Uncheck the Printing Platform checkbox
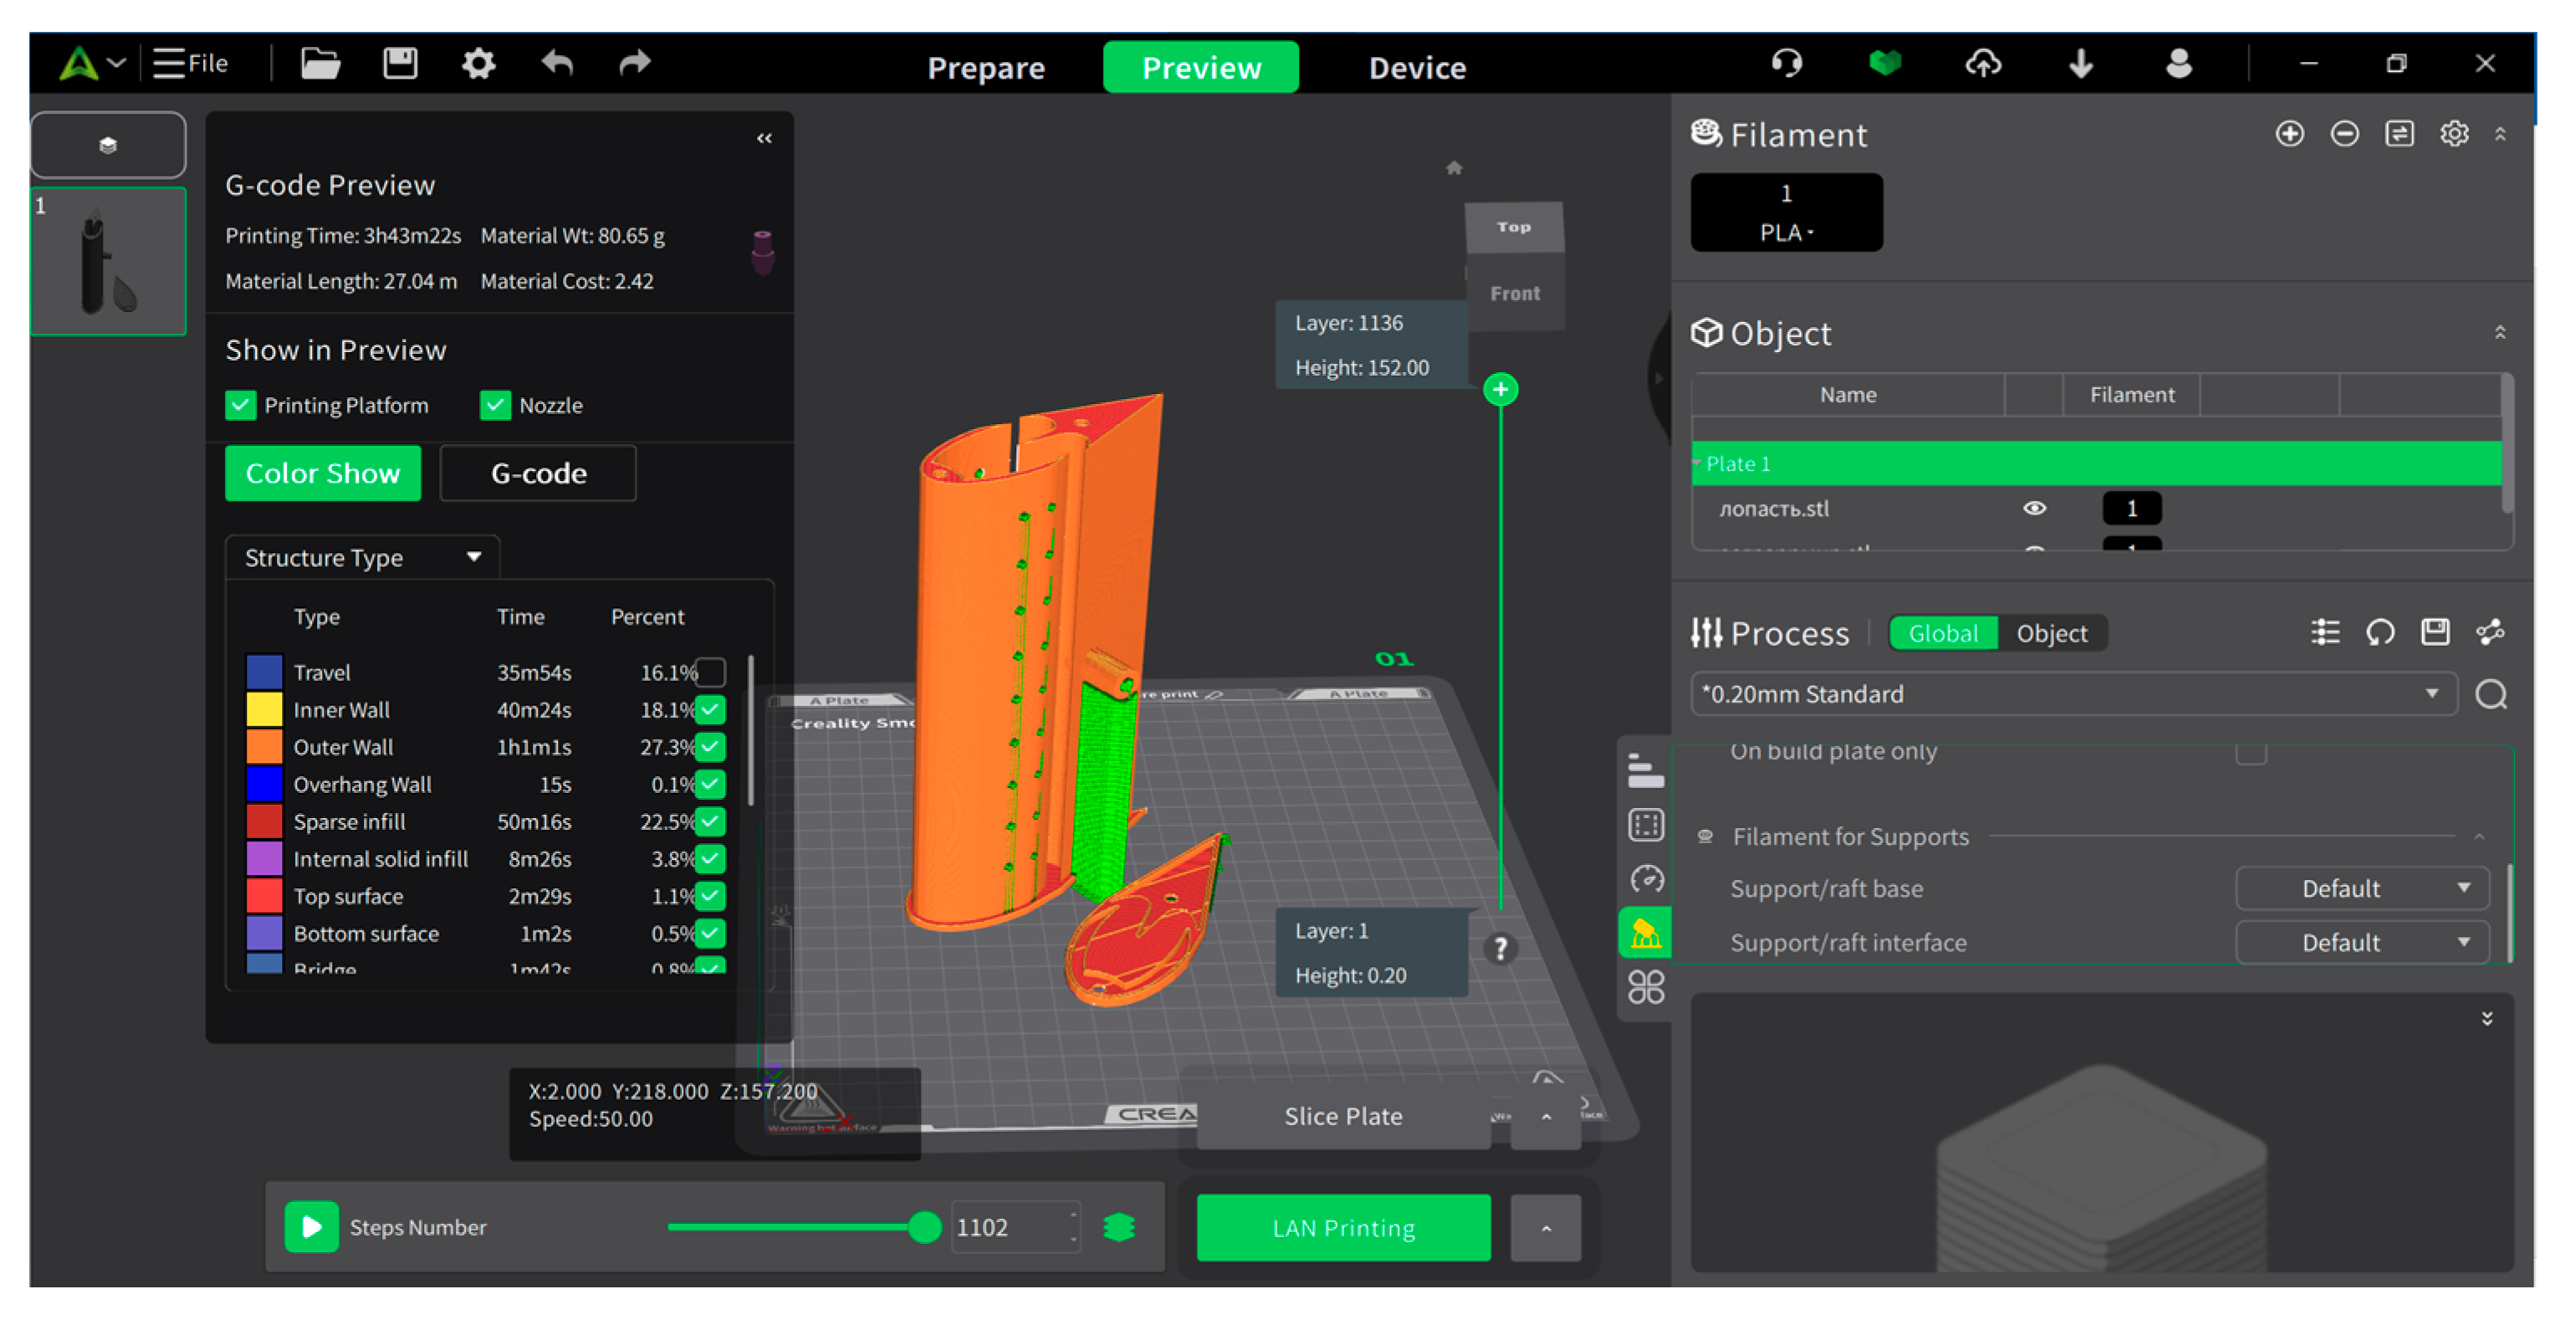 (x=241, y=405)
